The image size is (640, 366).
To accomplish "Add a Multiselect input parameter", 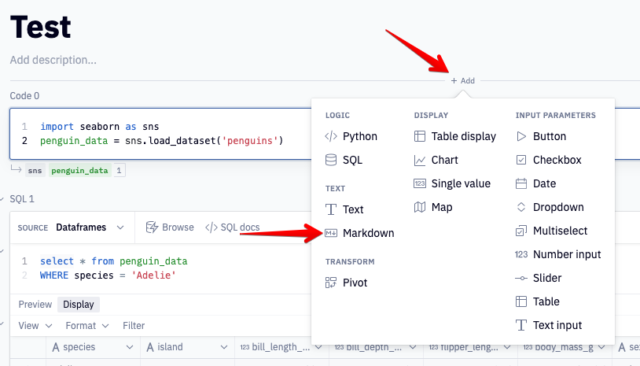I will [x=551, y=231].
